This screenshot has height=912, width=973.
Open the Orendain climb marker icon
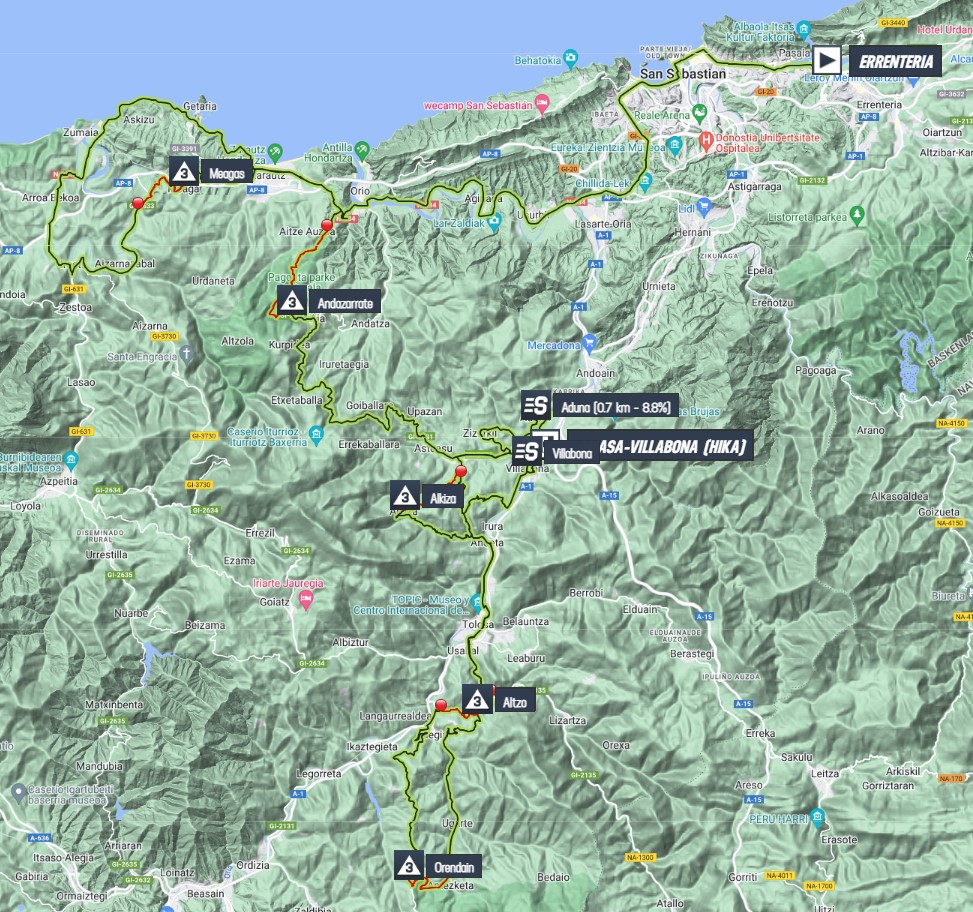coord(409,866)
